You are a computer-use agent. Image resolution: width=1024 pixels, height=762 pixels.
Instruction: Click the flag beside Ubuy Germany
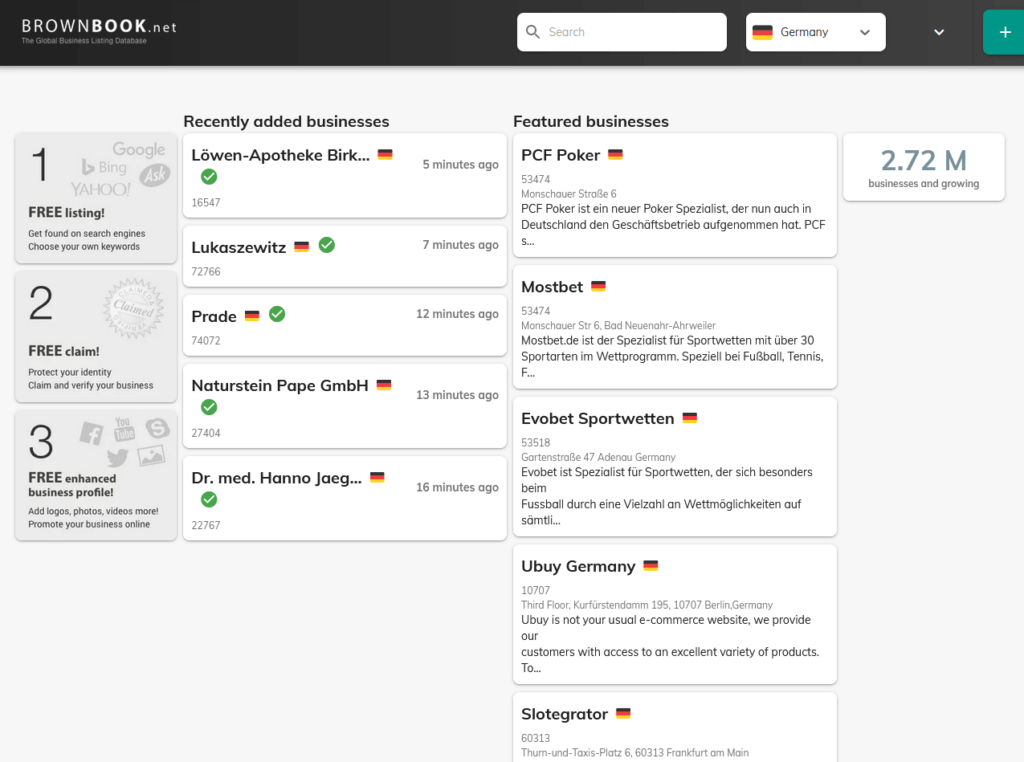pyautogui.click(x=650, y=566)
